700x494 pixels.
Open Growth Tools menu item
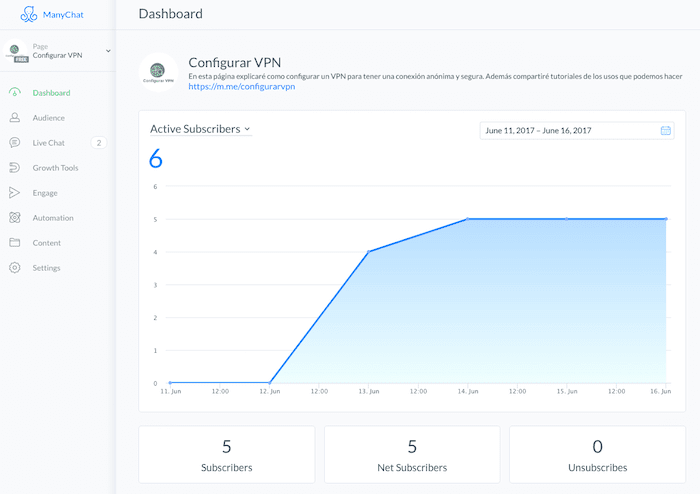click(55, 168)
